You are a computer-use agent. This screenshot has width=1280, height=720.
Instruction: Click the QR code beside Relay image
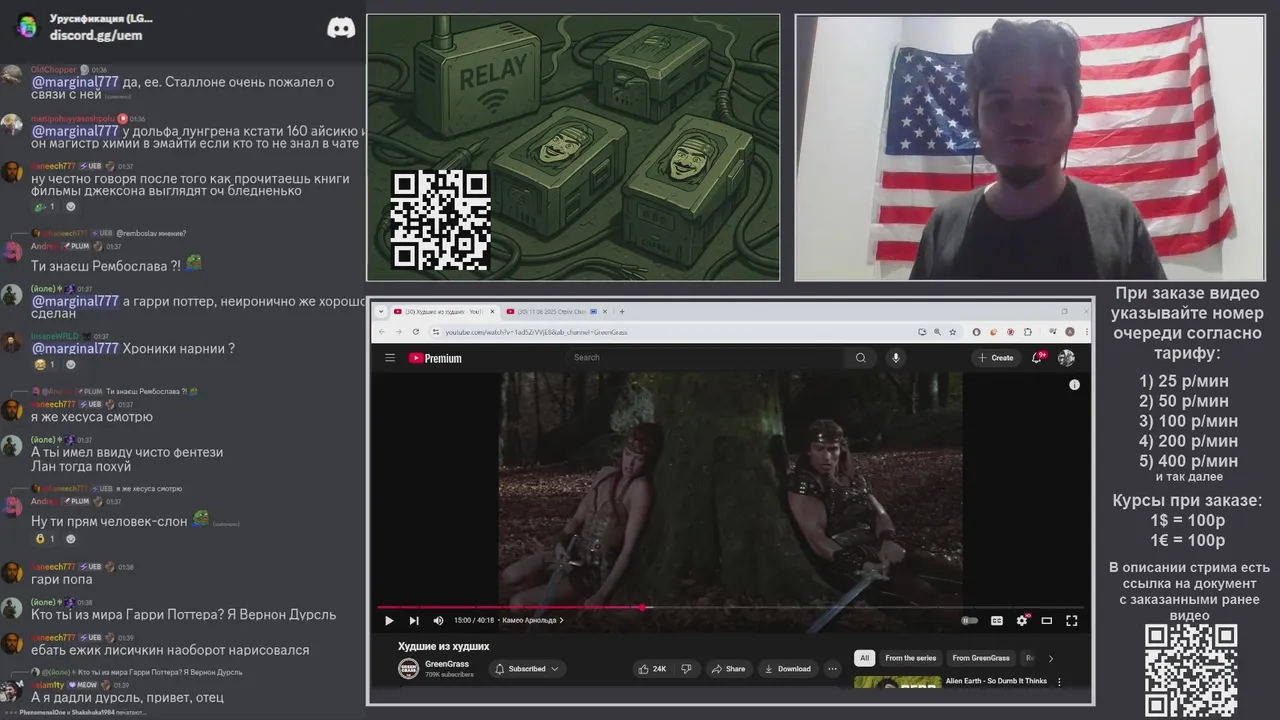tap(440, 220)
